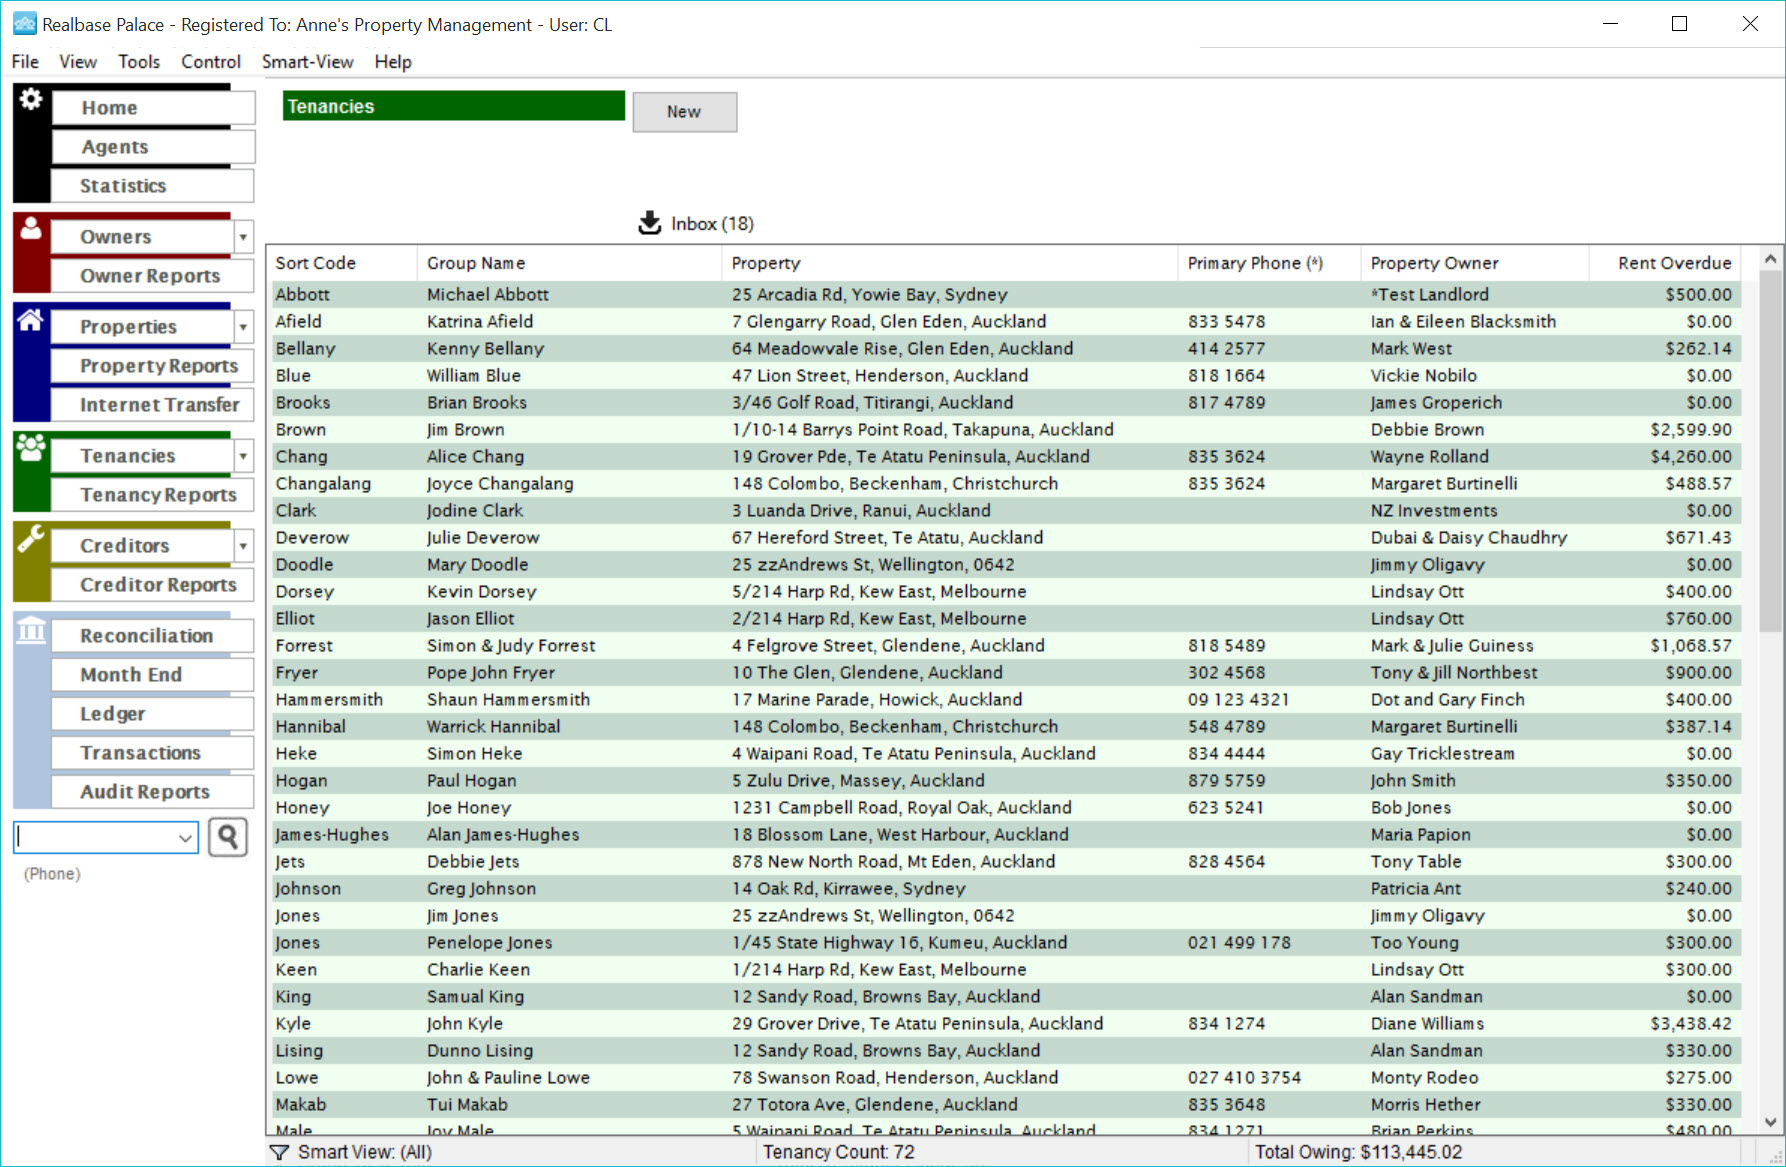Image resolution: width=1786 pixels, height=1167 pixels.
Task: Click the bank building icon beside Reconciliation
Action: [31, 630]
